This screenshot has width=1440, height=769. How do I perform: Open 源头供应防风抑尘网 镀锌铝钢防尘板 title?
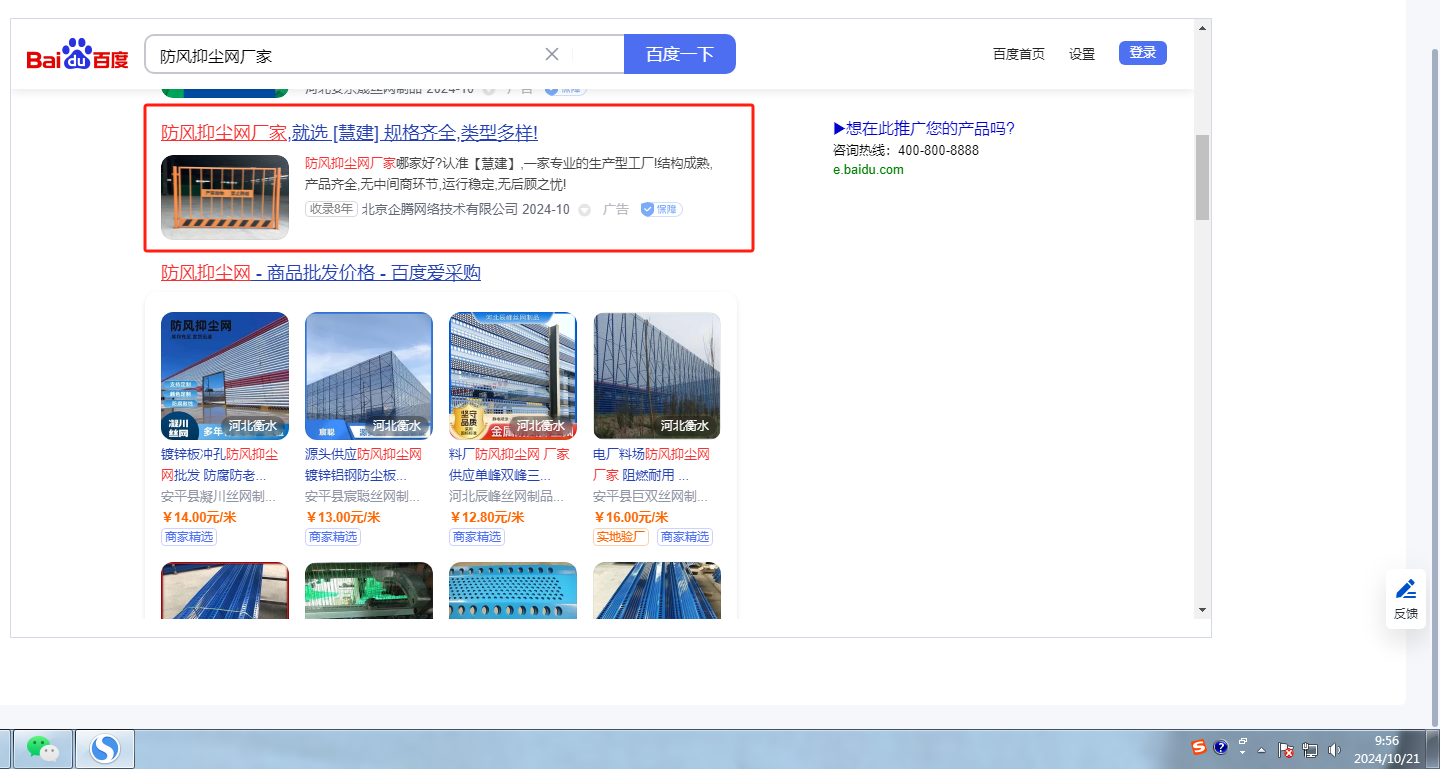364,464
